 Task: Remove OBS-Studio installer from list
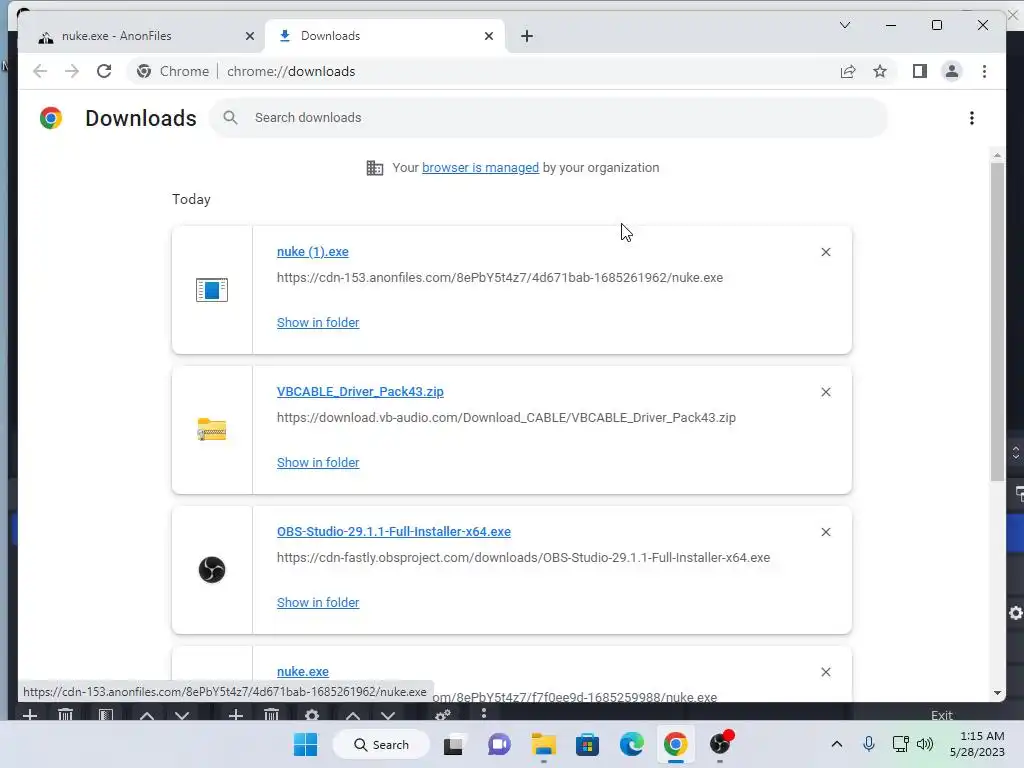pos(825,532)
